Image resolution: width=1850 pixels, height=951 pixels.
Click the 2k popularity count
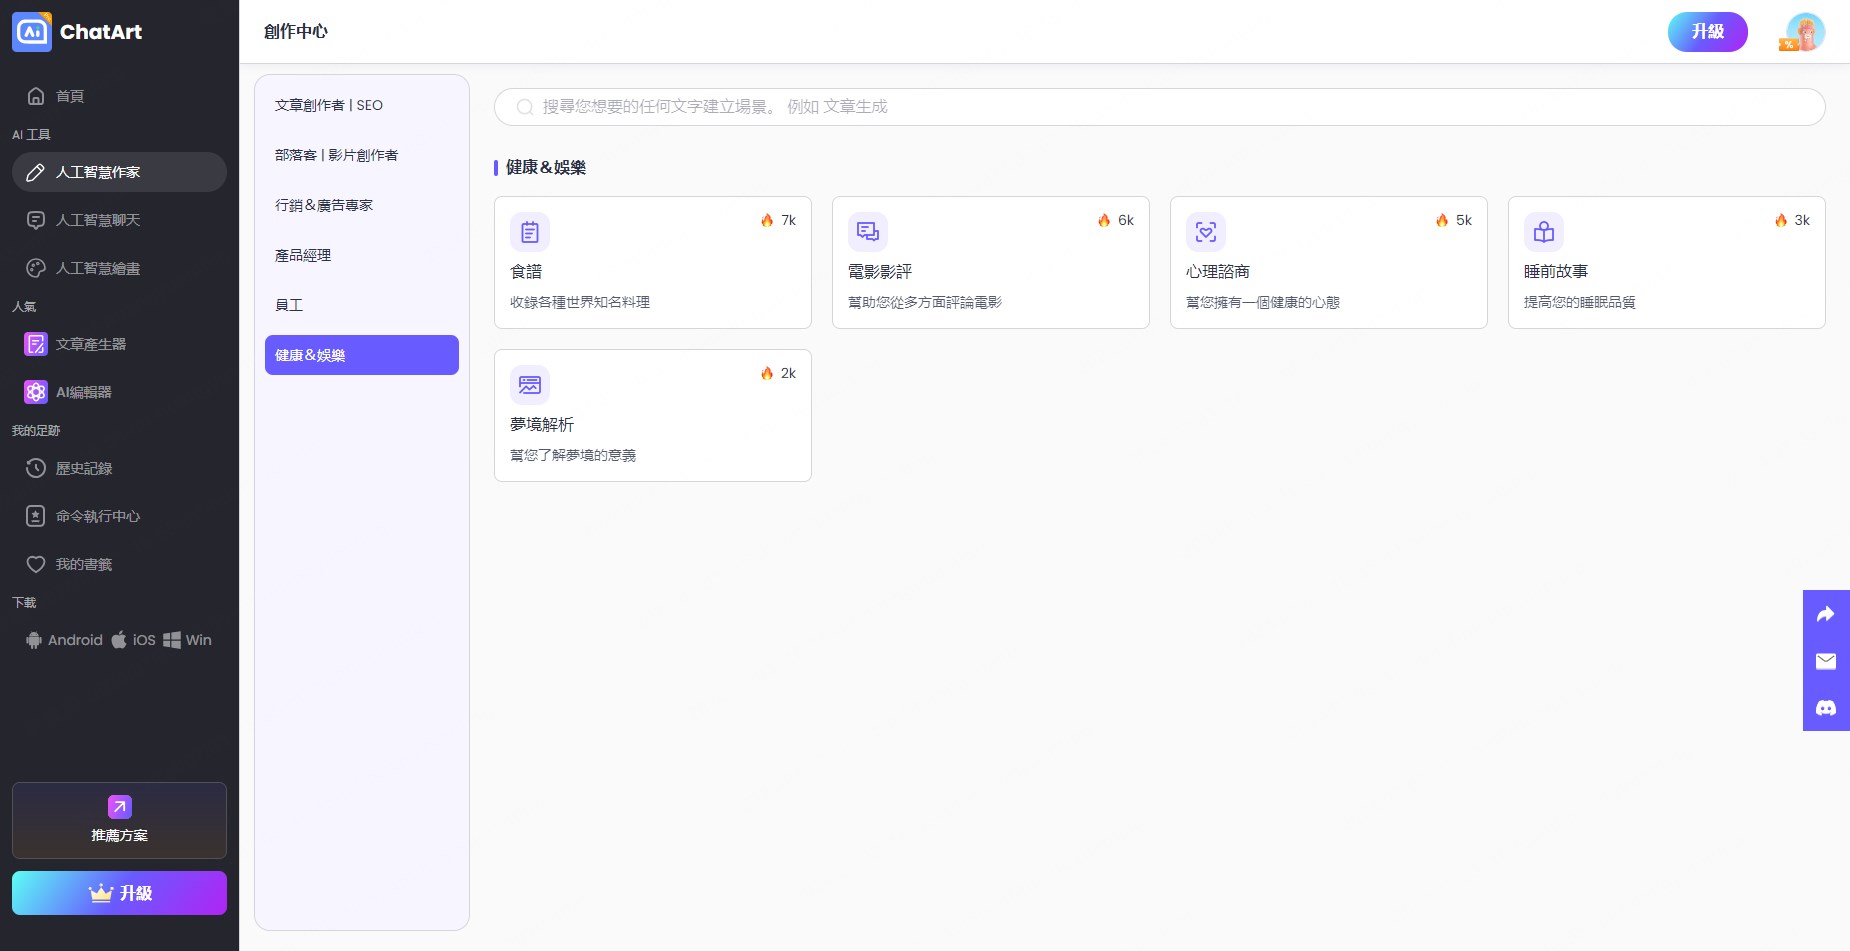tap(788, 373)
